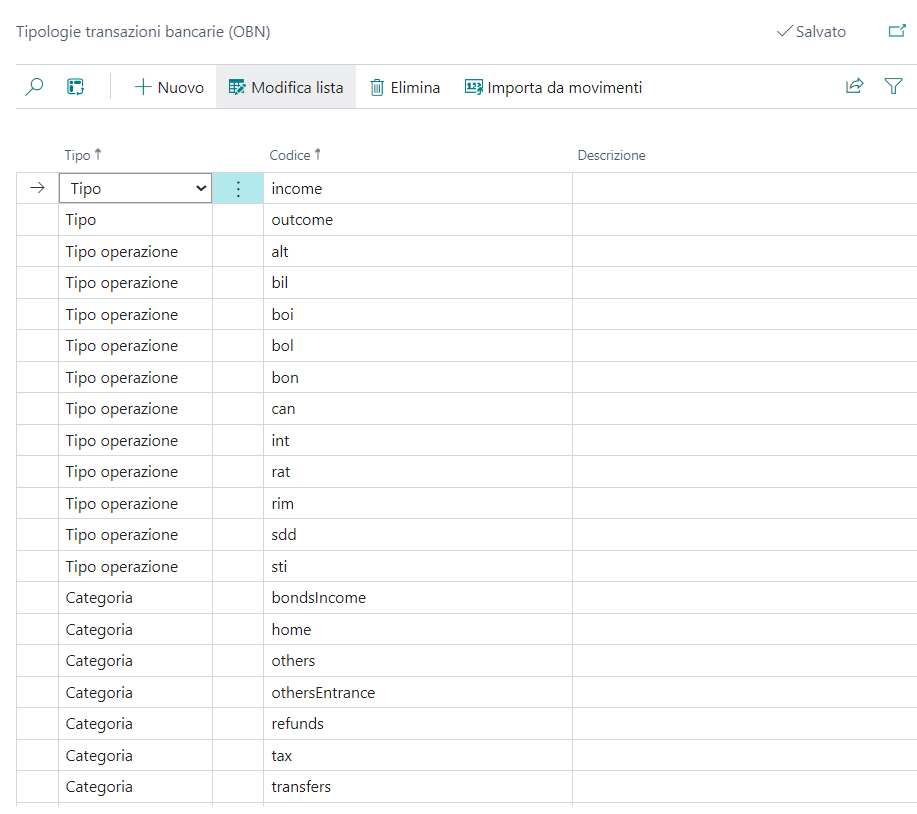Toggle Modifica lista mode
This screenshot has width=917, height=814.
coord(286,87)
